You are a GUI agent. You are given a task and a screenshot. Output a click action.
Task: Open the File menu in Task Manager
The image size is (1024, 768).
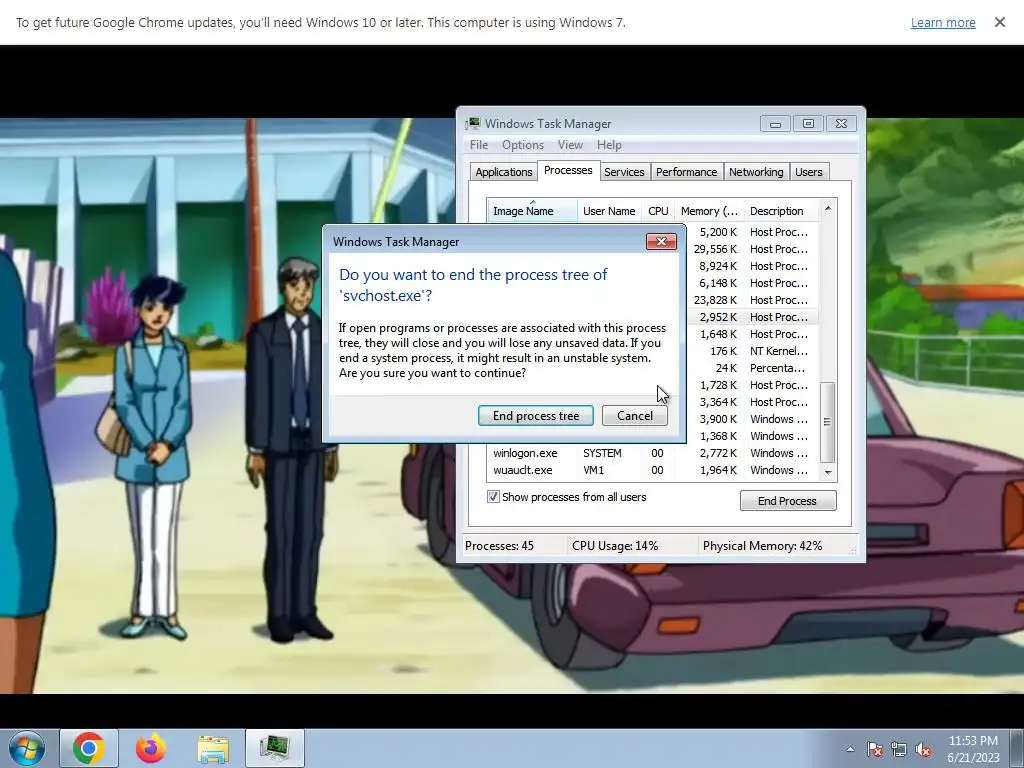(479, 145)
